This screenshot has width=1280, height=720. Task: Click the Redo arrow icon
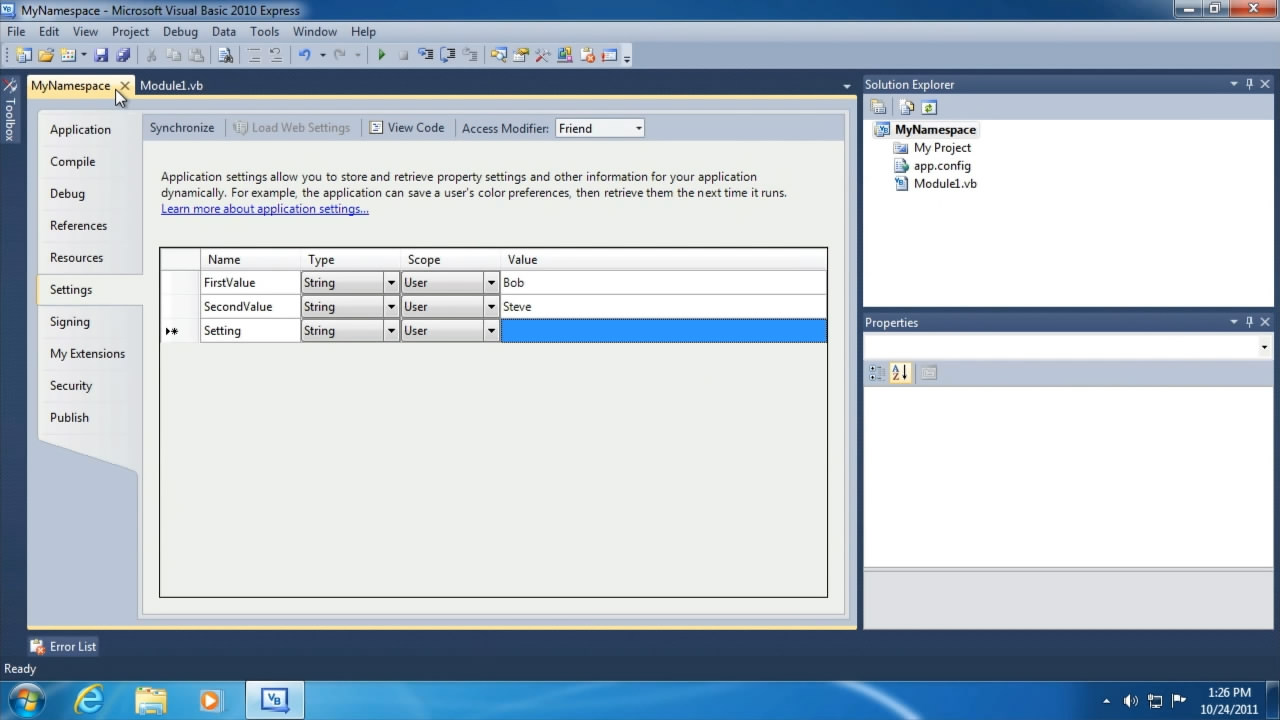(340, 55)
